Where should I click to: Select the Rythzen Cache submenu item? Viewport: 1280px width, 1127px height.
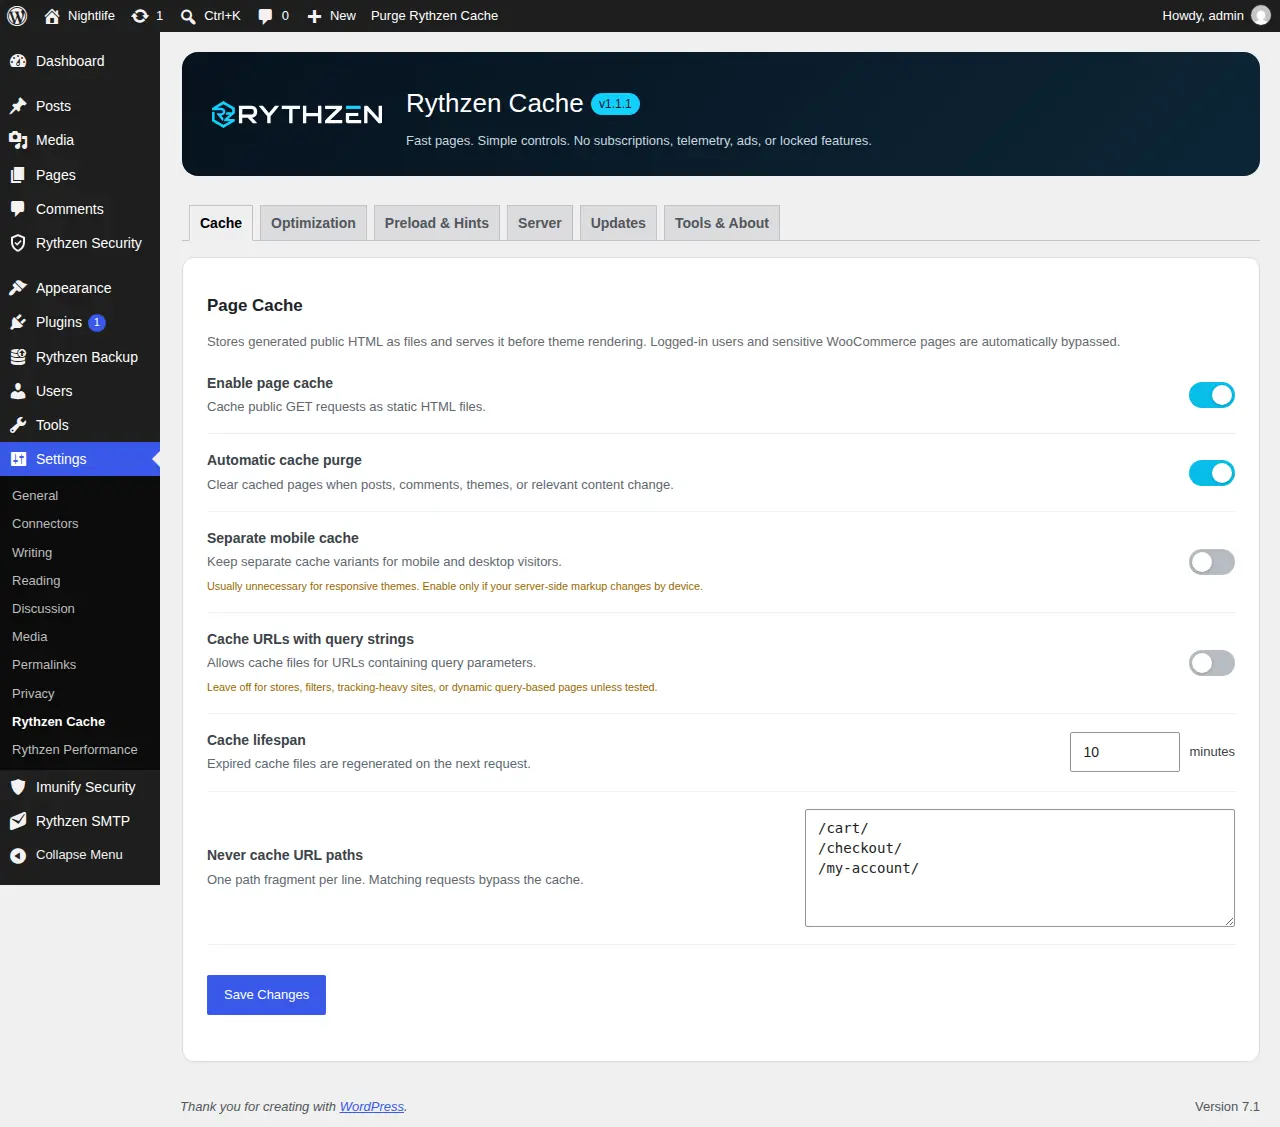(x=58, y=721)
